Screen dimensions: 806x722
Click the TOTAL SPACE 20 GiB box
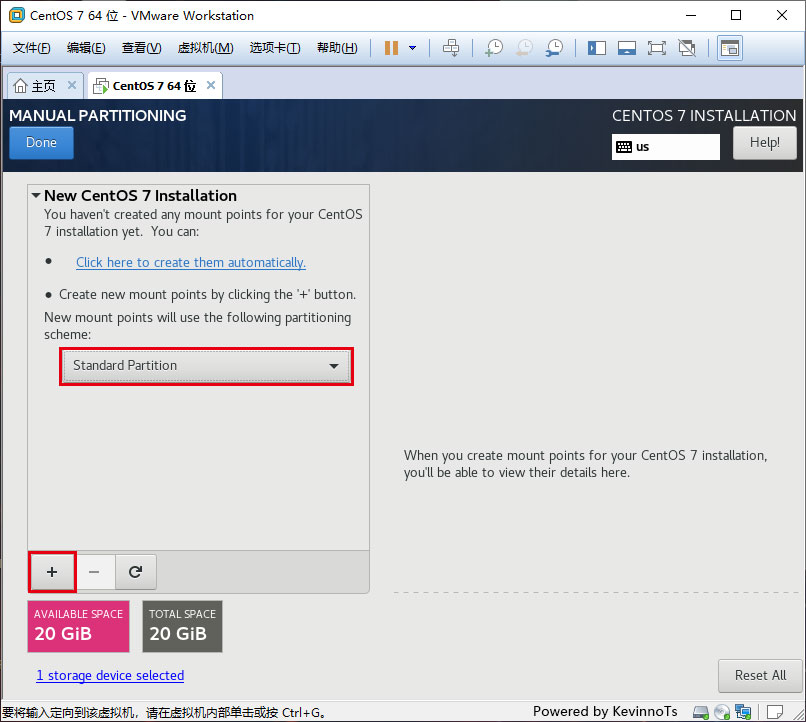(182, 626)
